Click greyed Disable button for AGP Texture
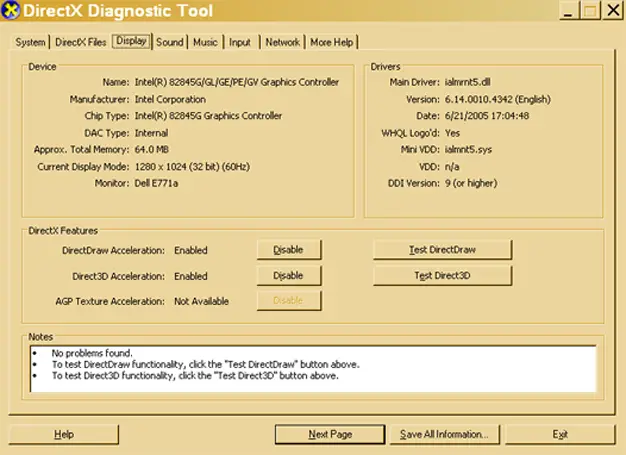Viewport: 626px width, 455px height. (289, 301)
